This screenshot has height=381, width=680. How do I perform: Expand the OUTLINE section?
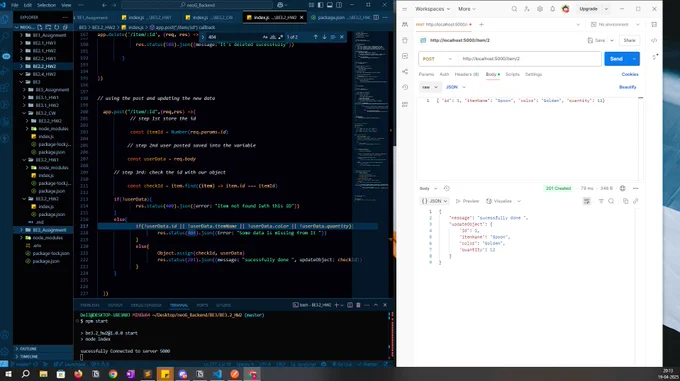42,348
